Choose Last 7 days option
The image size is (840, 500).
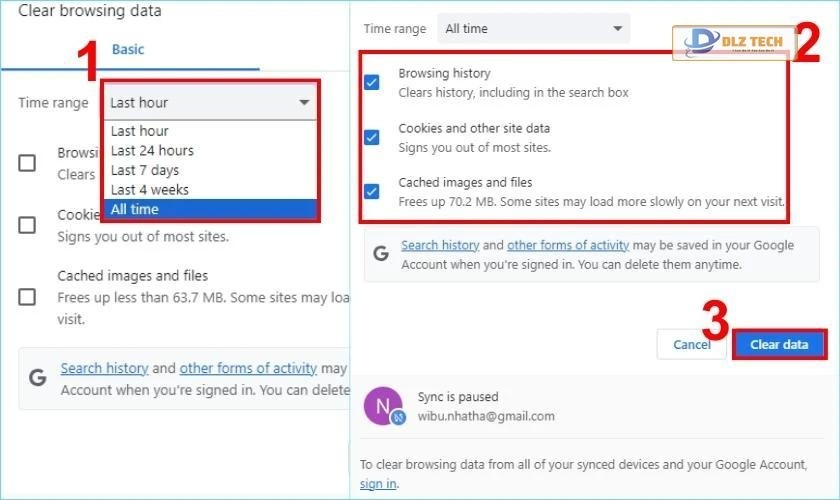[210, 170]
